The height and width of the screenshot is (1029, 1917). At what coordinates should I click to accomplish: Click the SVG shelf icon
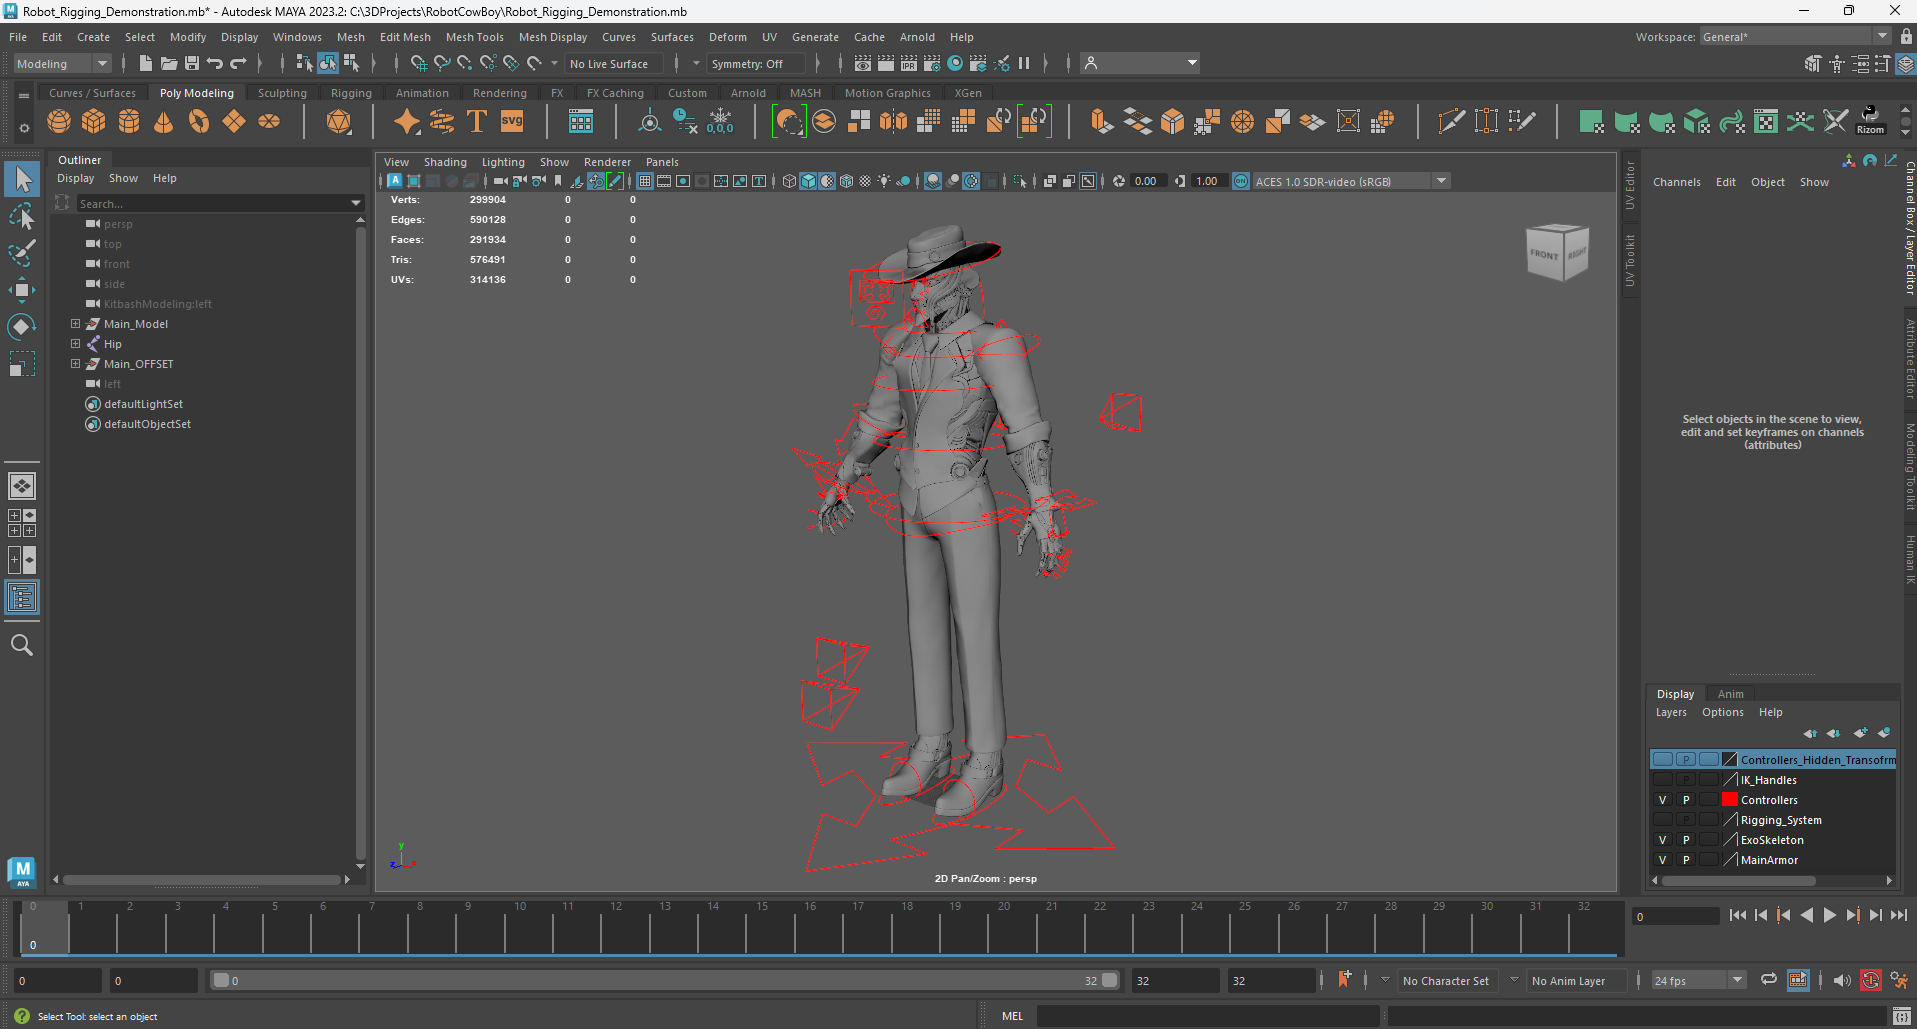(x=512, y=122)
